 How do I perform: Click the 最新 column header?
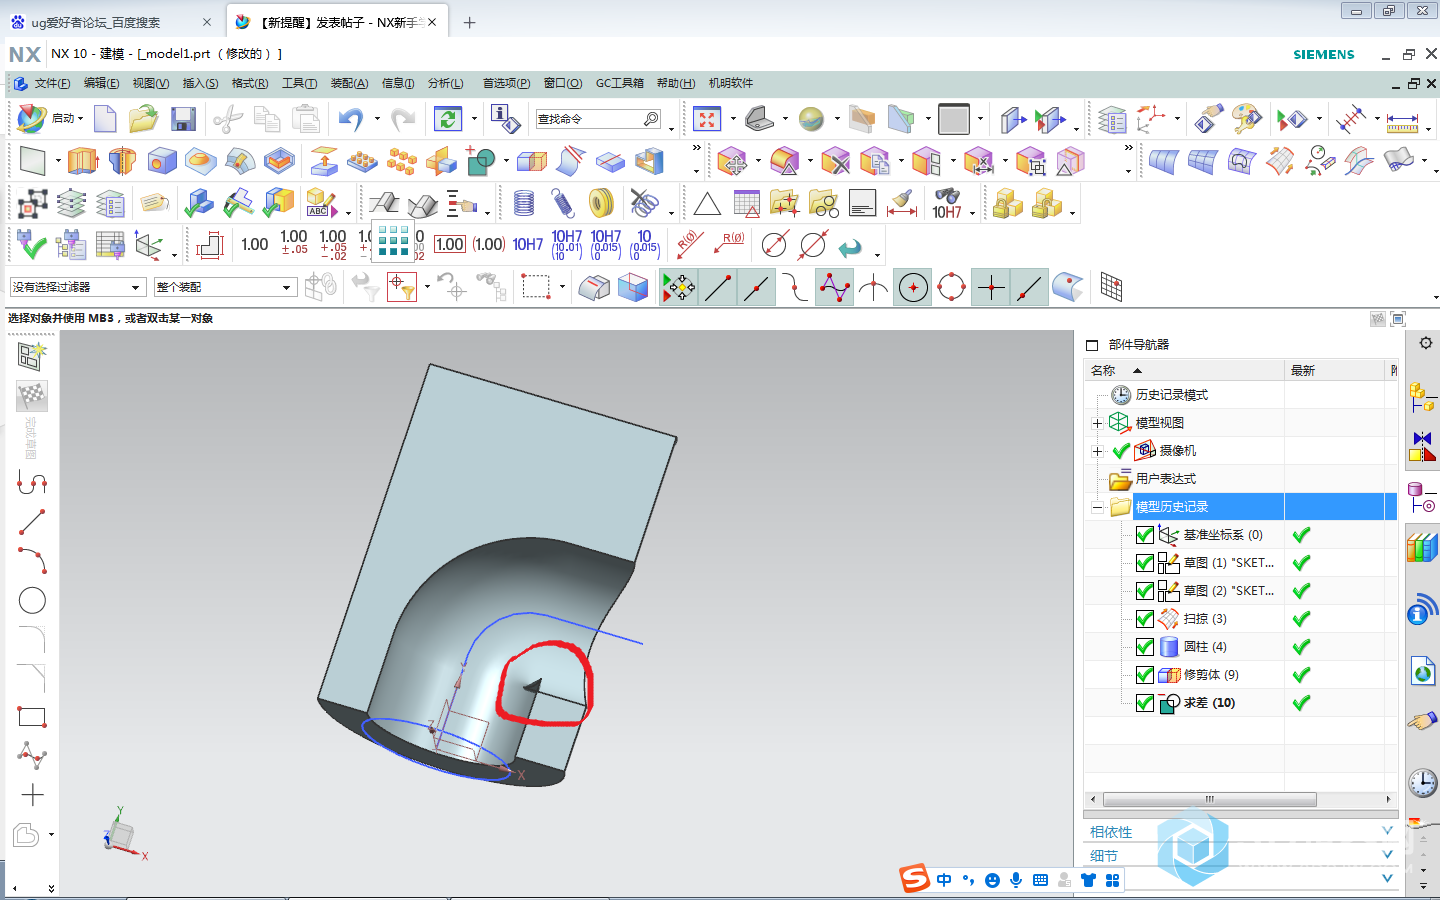coord(1335,370)
